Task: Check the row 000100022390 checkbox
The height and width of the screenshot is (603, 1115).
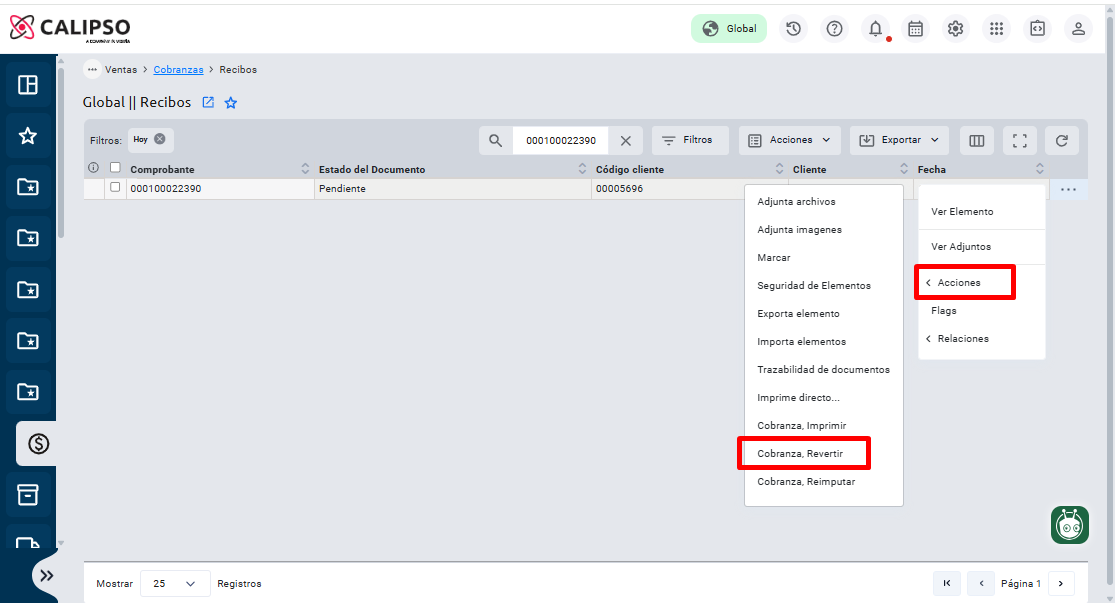Action: pyautogui.click(x=115, y=187)
